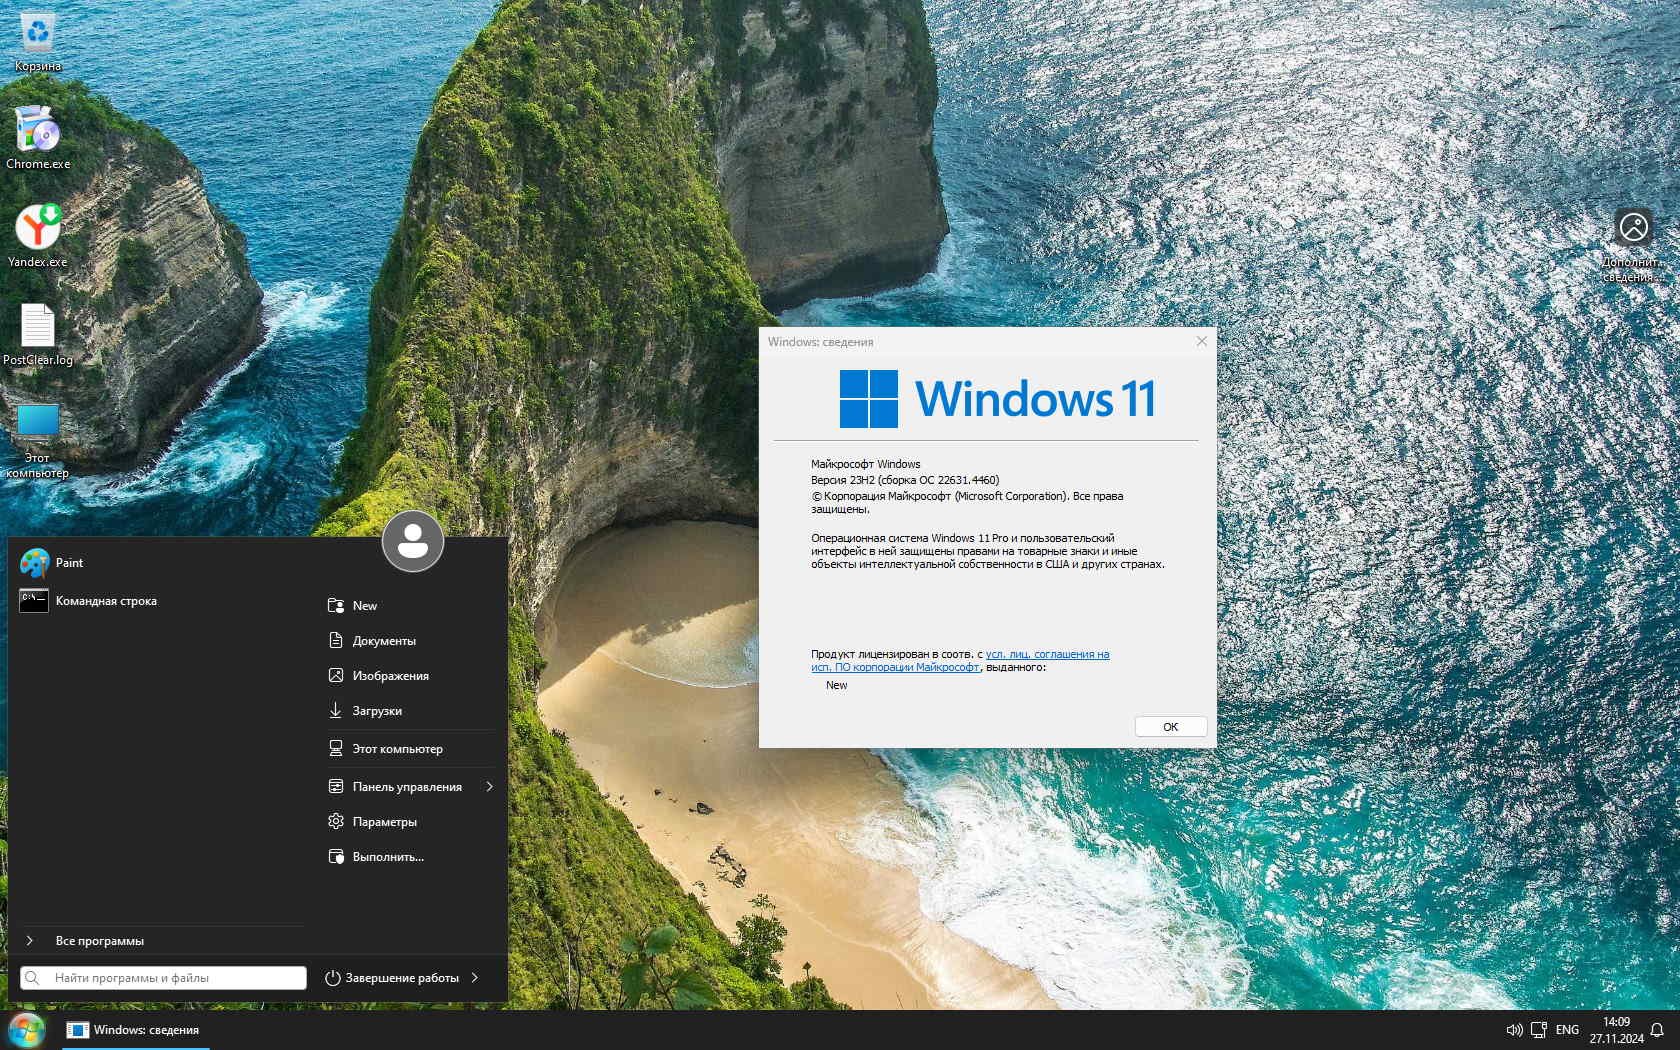Open Панель управления in the Start menu
Viewport: 1680px width, 1050px height.
coord(411,786)
